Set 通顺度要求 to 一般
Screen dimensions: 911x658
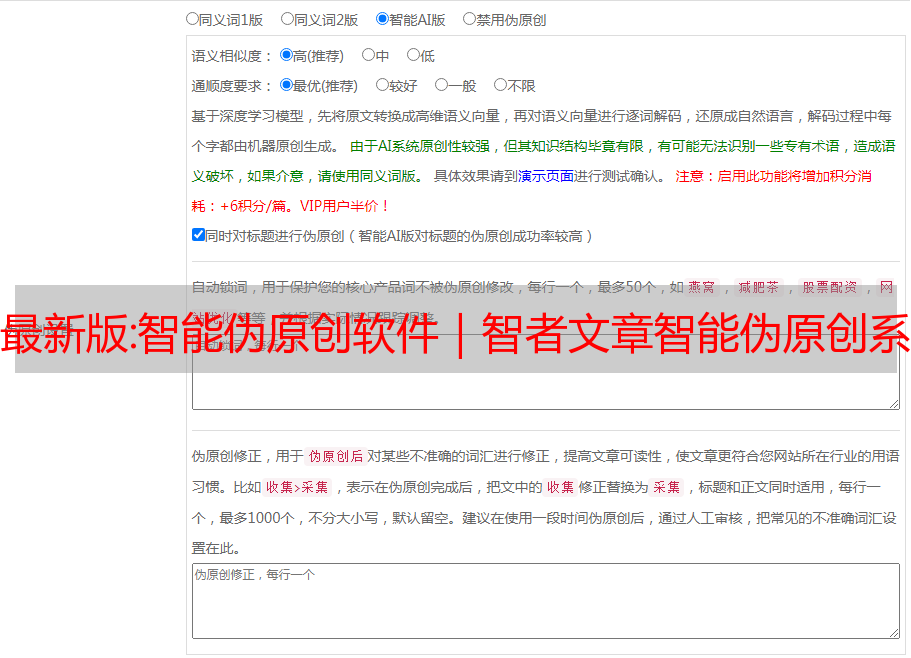(441, 85)
